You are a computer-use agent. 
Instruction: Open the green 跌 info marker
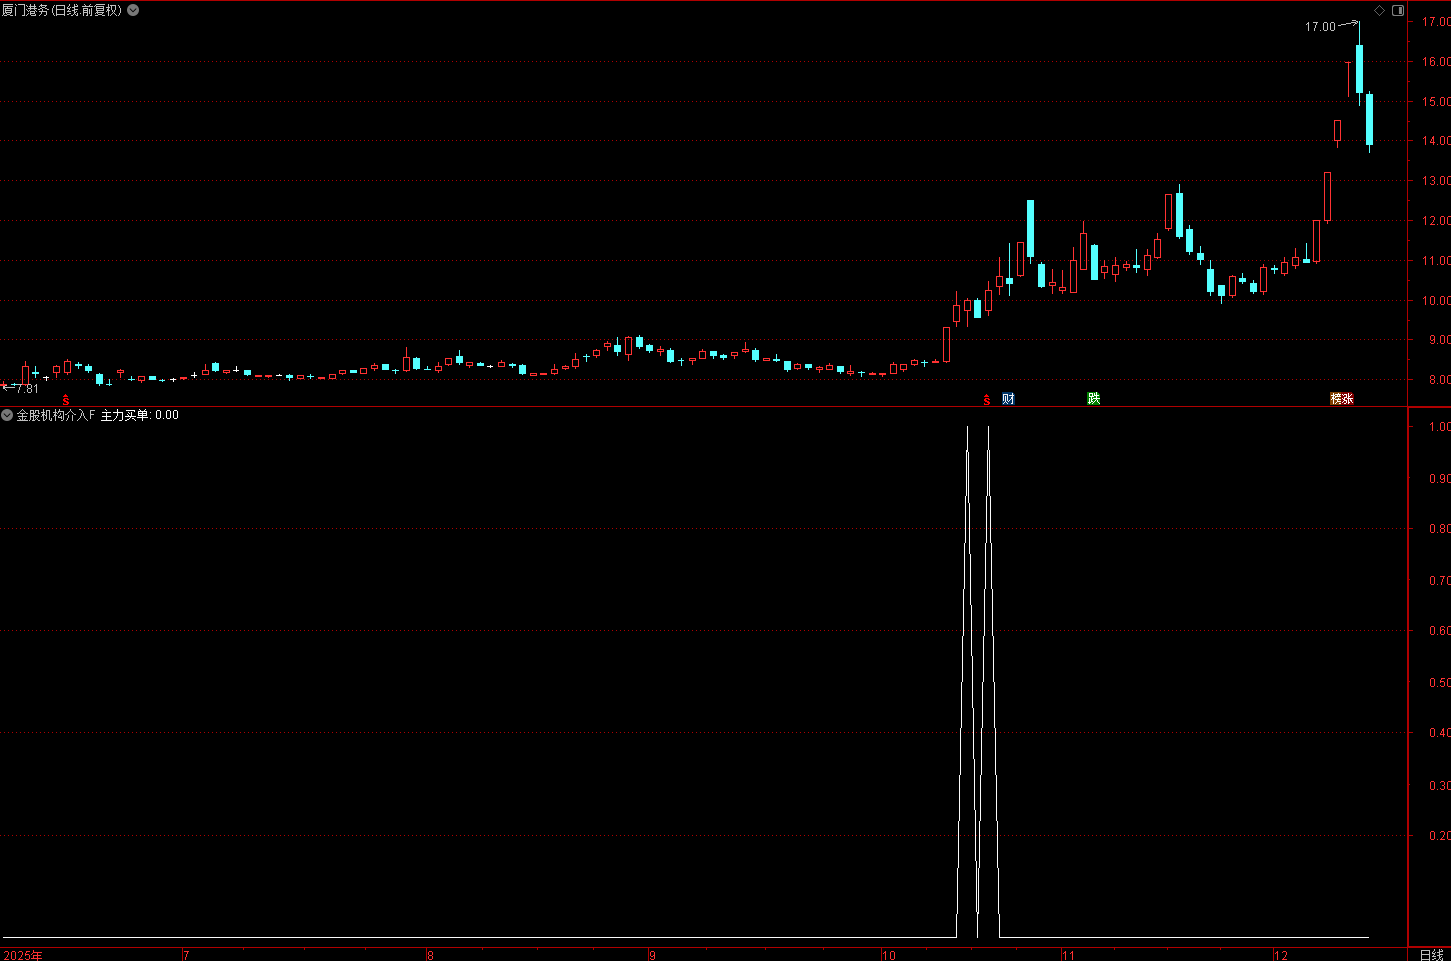tap(1094, 399)
